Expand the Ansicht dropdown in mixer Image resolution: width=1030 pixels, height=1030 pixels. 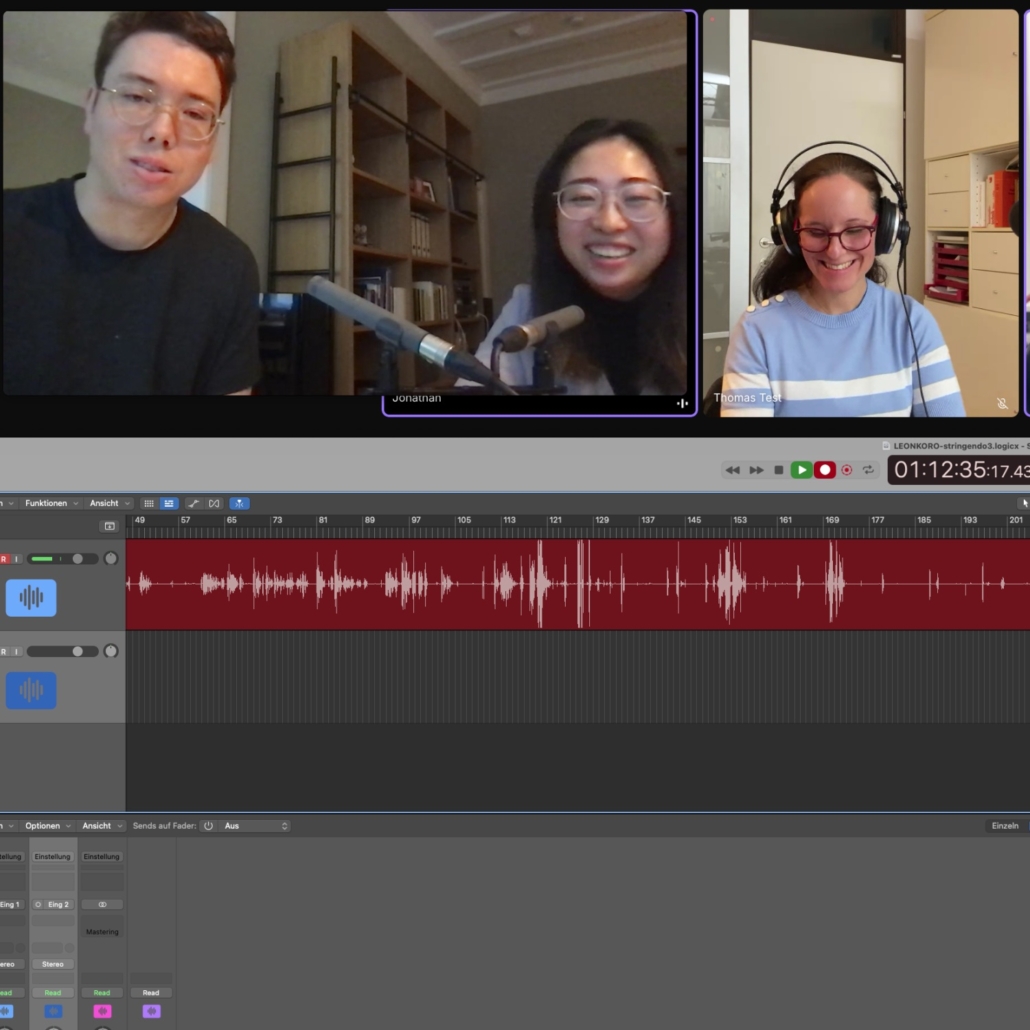102,826
